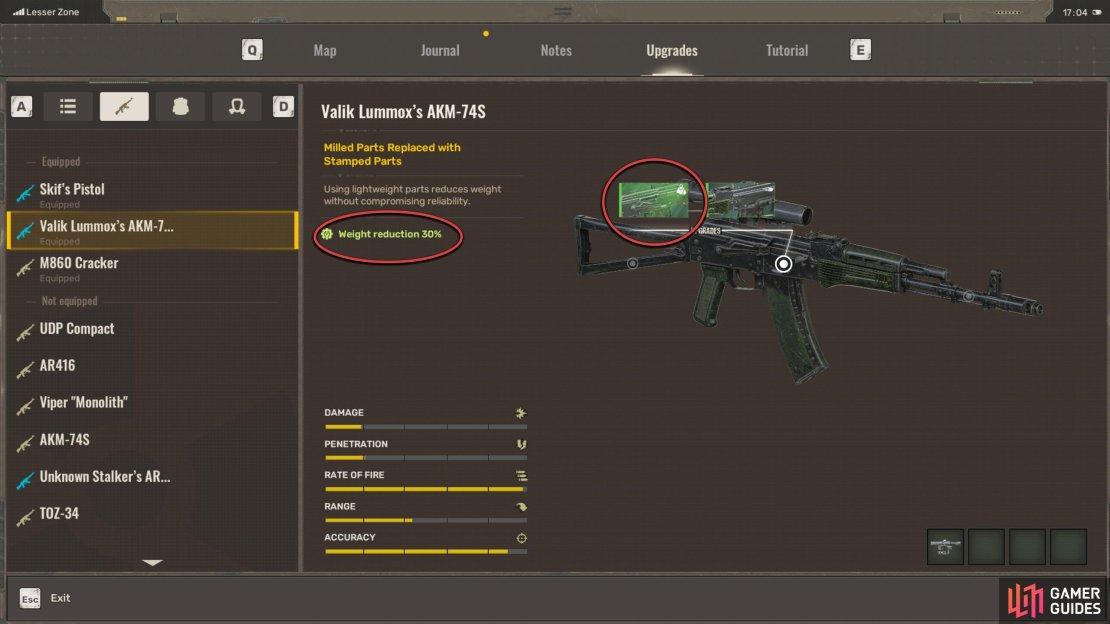Image resolution: width=1110 pixels, height=624 pixels.
Task: Select the active upgrade node on the receiver
Action: (783, 263)
